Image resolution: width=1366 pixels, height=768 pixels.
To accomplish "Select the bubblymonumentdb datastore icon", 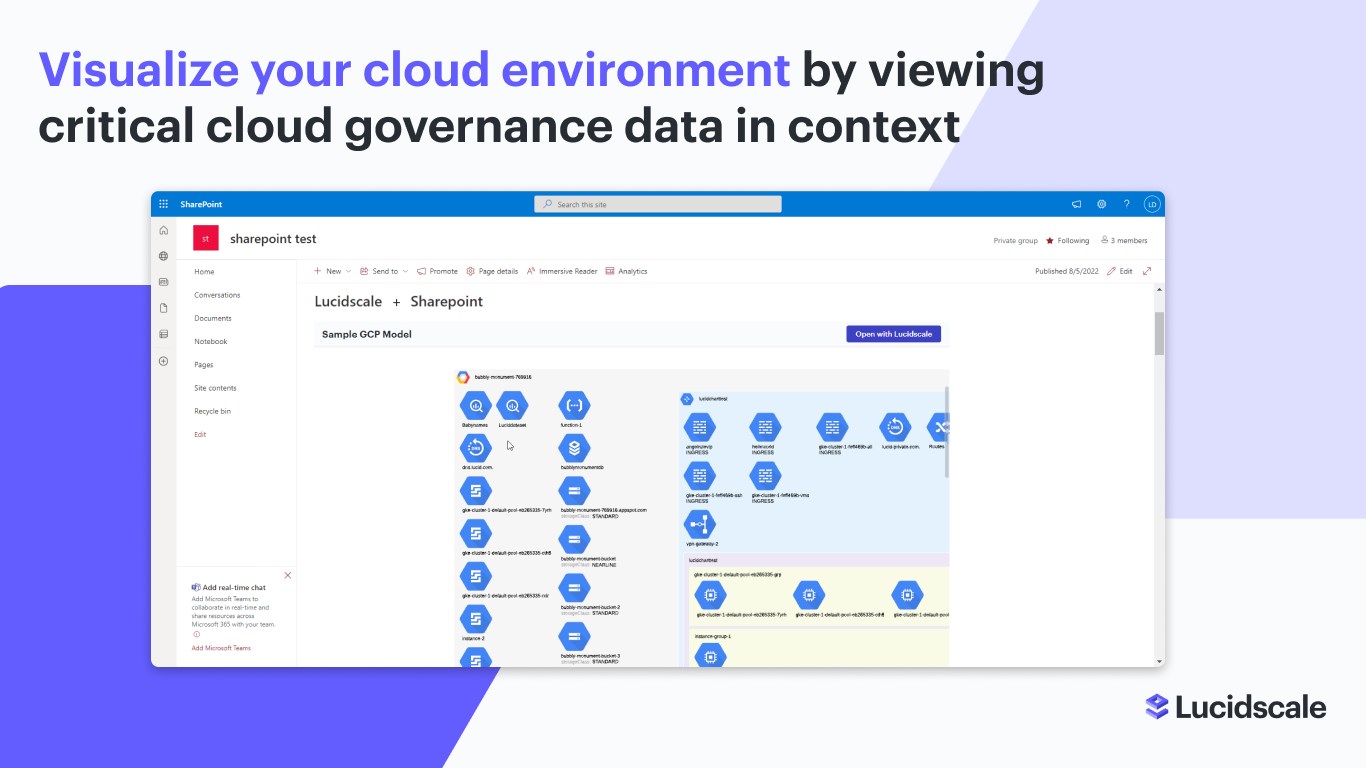I will coord(574,447).
